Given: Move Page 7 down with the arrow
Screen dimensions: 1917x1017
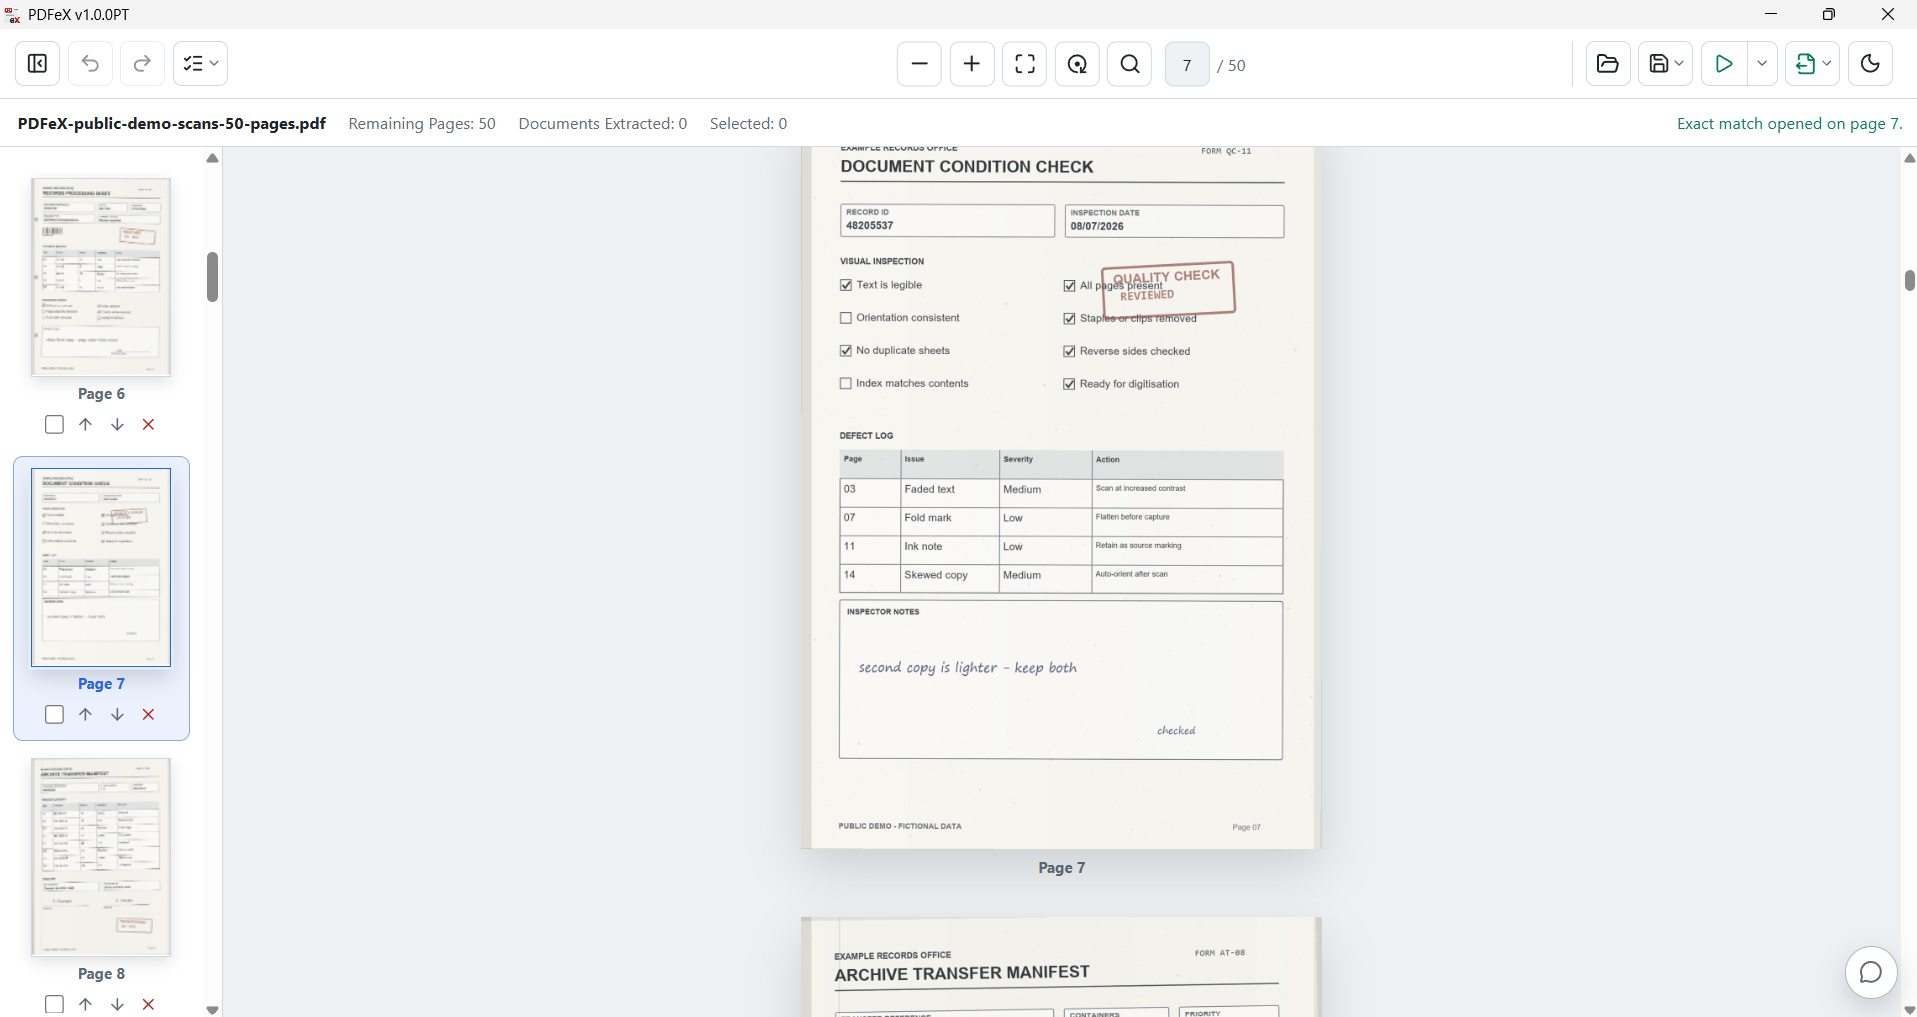Looking at the screenshot, I should (x=117, y=715).
